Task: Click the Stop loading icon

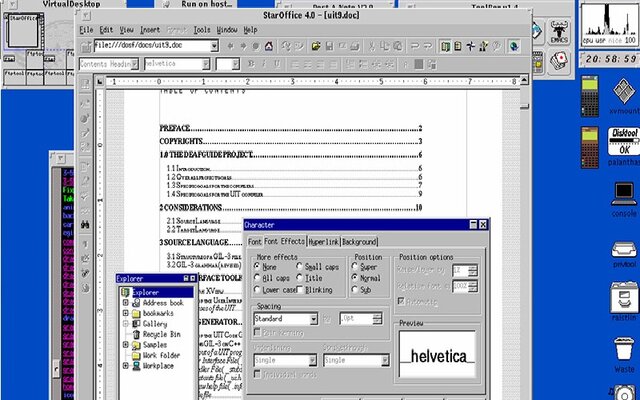Action: 256,46
